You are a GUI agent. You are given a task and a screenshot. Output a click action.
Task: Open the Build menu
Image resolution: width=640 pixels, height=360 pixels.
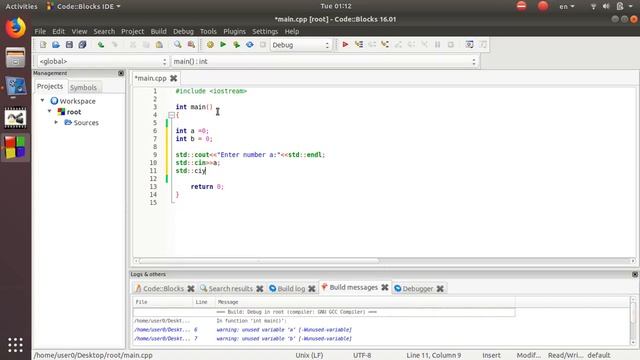(x=158, y=31)
